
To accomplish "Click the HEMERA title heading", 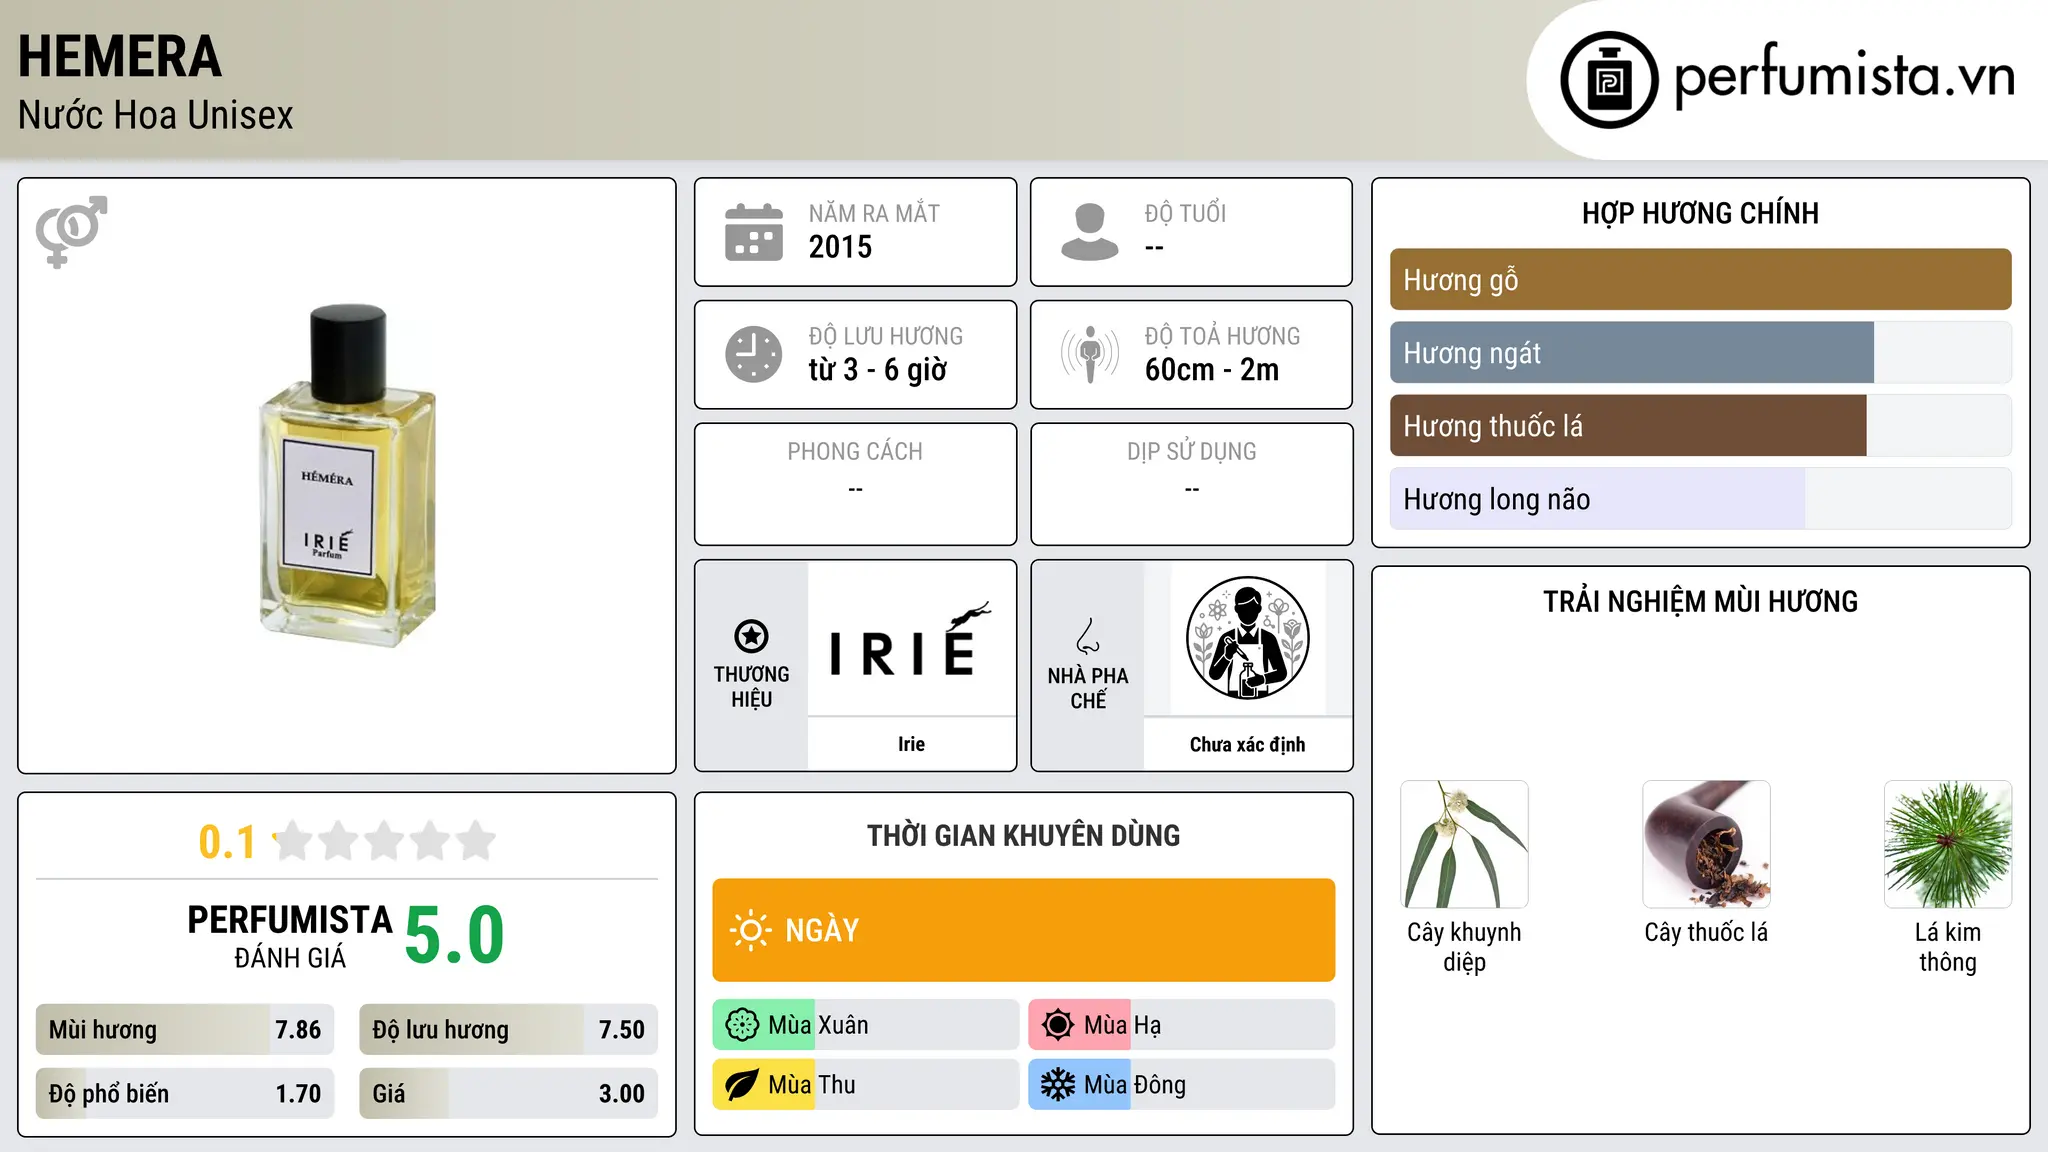I will coord(120,57).
